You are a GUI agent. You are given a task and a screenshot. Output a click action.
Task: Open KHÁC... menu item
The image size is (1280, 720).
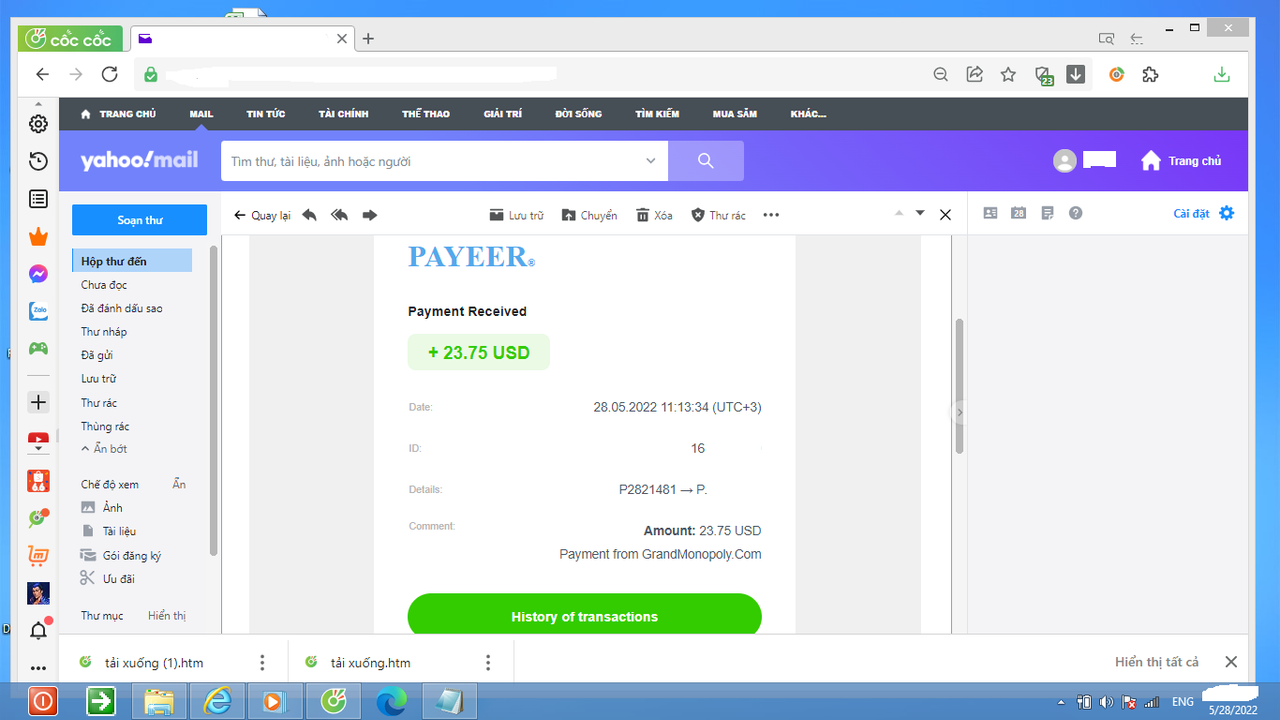[808, 114]
